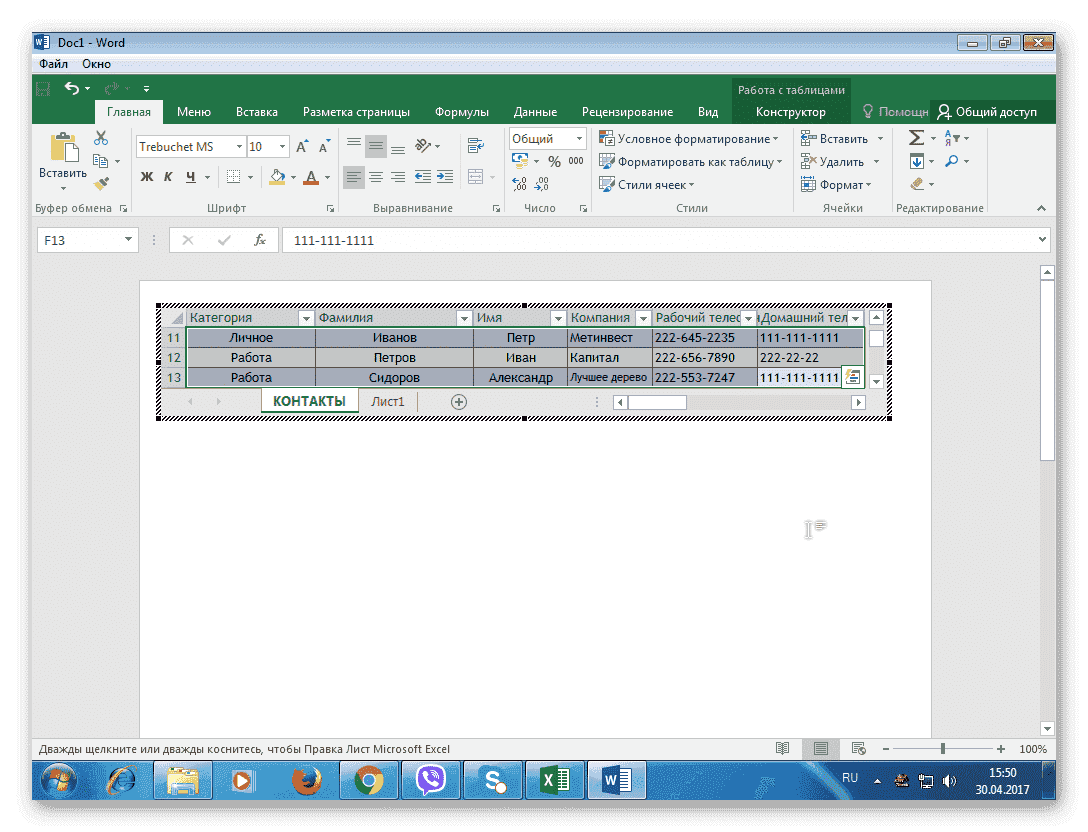
Task: Toggle center horizontal alignment
Action: (x=376, y=177)
